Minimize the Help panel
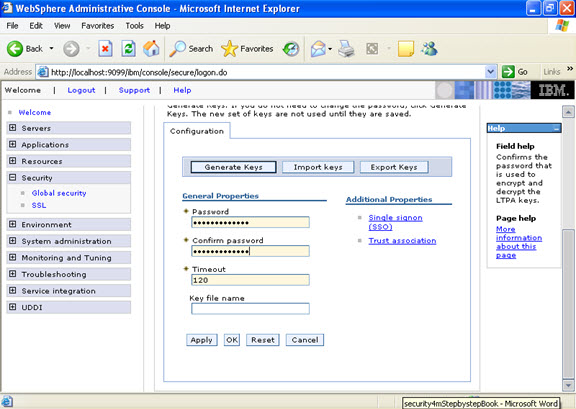The image size is (576, 409). [557, 129]
